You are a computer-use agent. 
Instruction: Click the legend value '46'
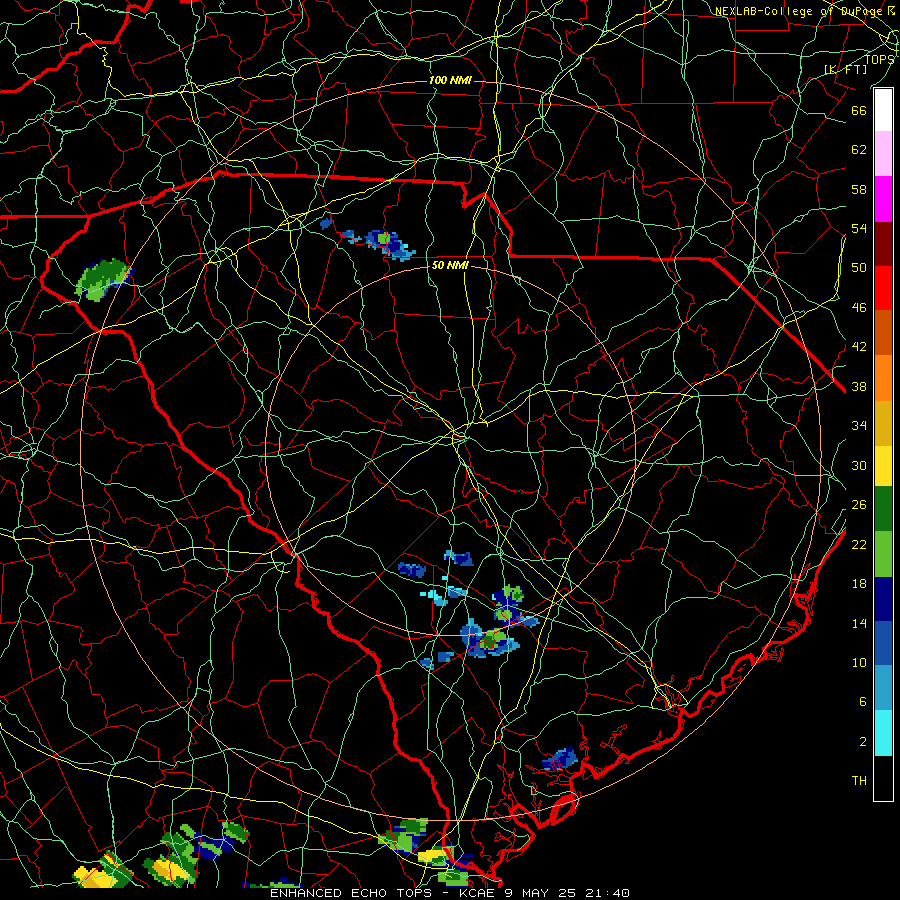(x=859, y=308)
